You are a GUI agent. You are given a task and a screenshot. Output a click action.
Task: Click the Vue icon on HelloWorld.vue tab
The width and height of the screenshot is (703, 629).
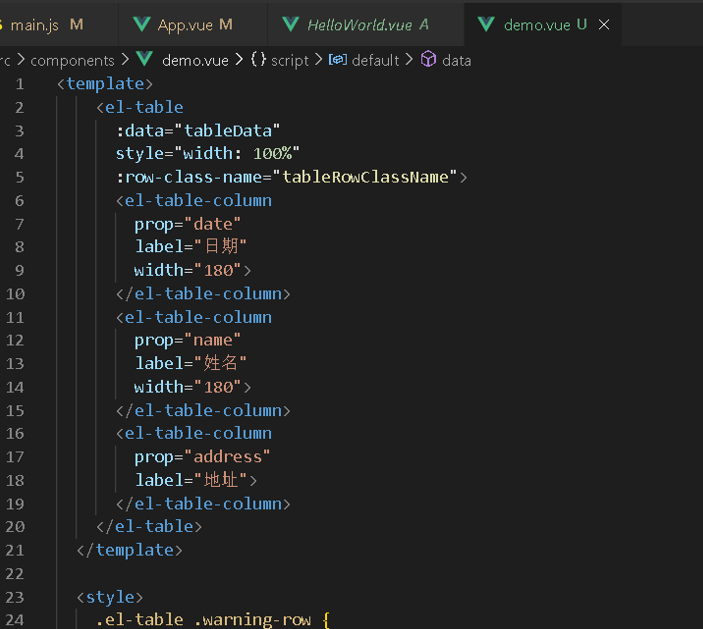(x=291, y=24)
